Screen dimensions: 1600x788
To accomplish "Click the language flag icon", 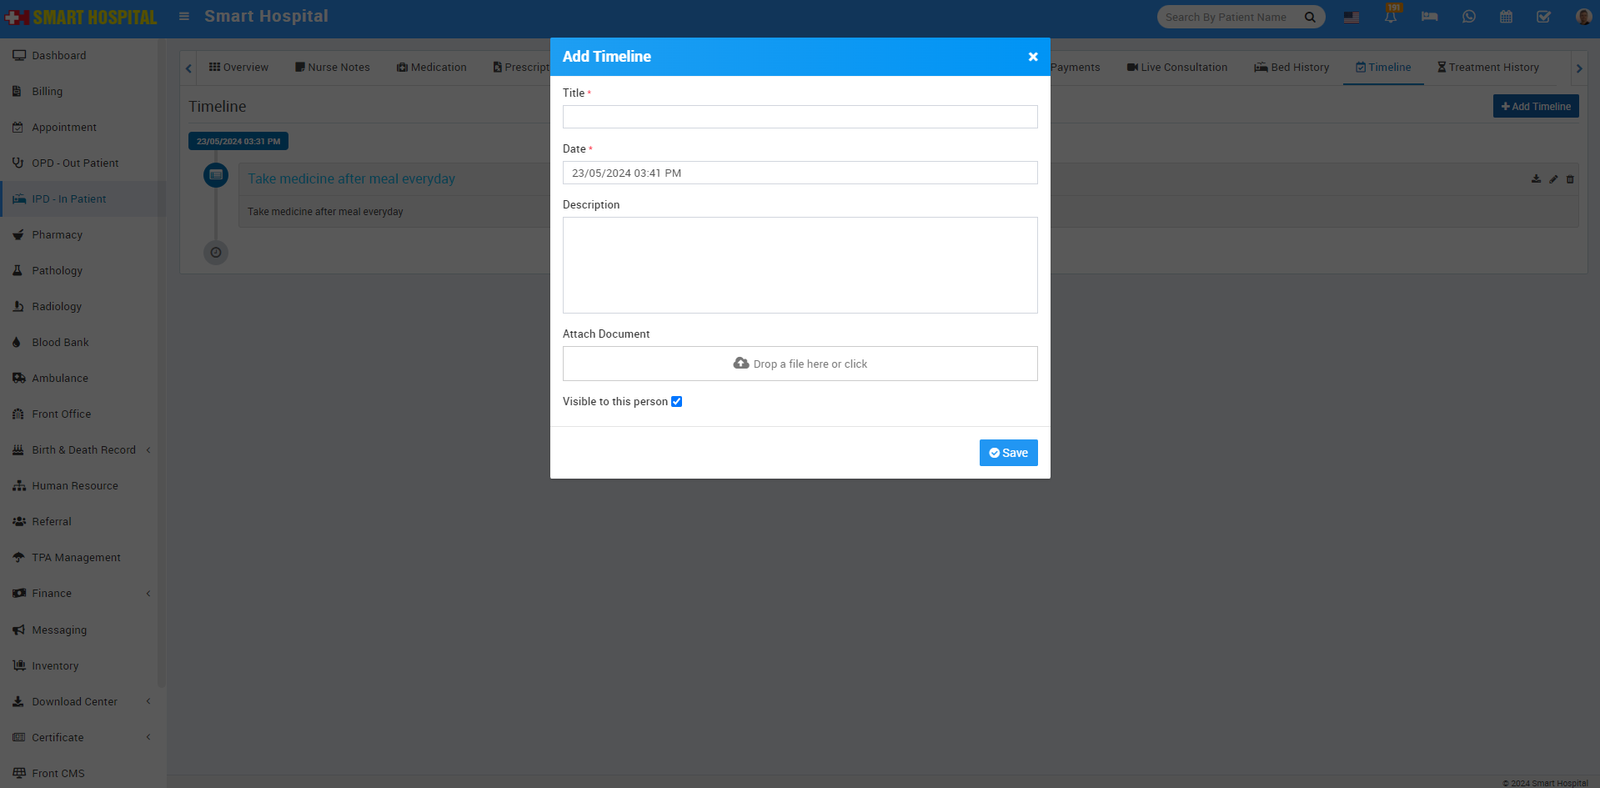I will tap(1351, 17).
